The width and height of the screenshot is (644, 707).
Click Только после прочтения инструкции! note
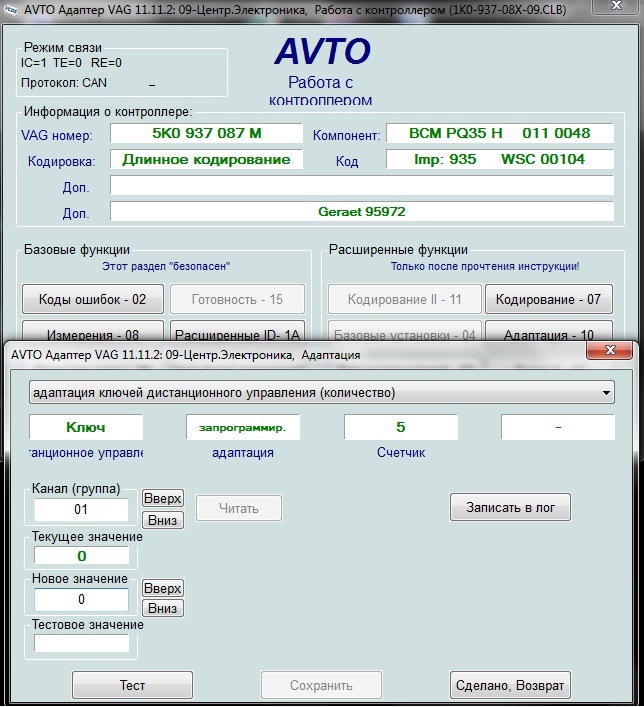tap(485, 266)
